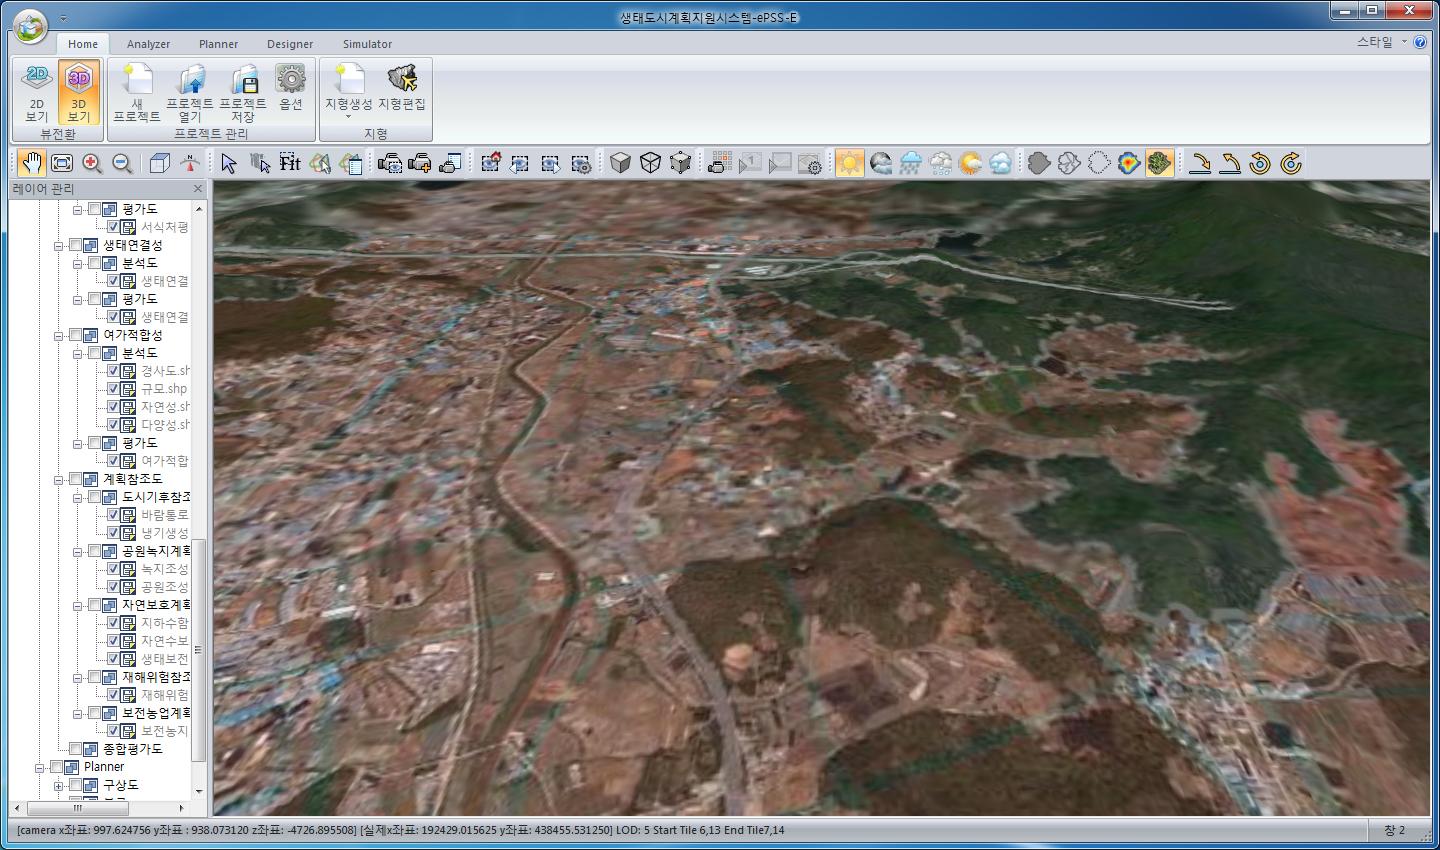The width and height of the screenshot is (1440, 850).
Task: Click the red north compass icon
Action: 190,163
